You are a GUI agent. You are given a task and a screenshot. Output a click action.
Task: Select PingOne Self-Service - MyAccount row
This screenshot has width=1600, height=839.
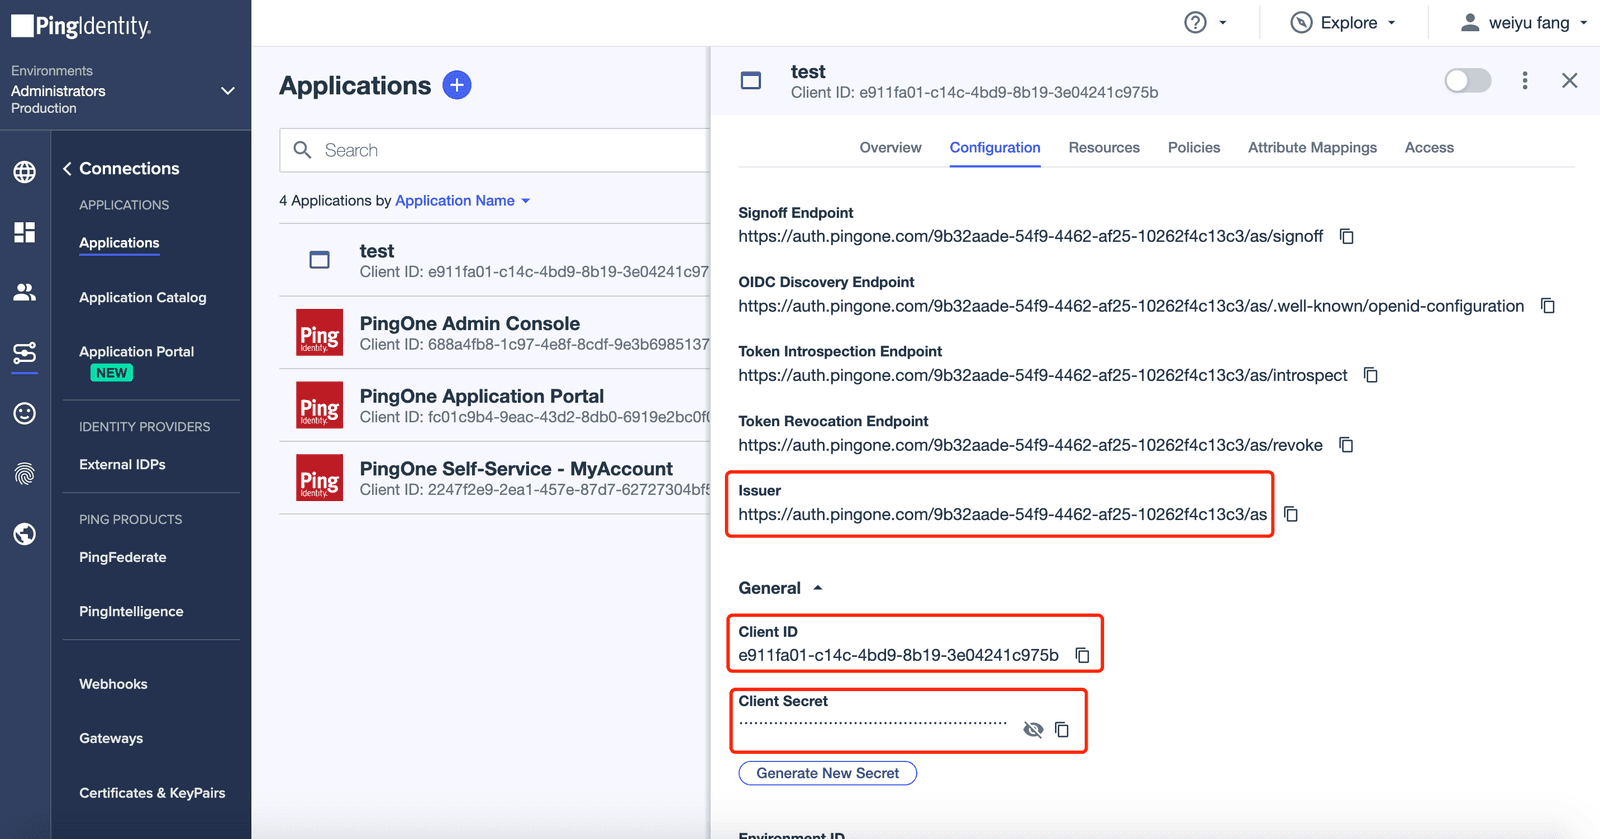495,477
